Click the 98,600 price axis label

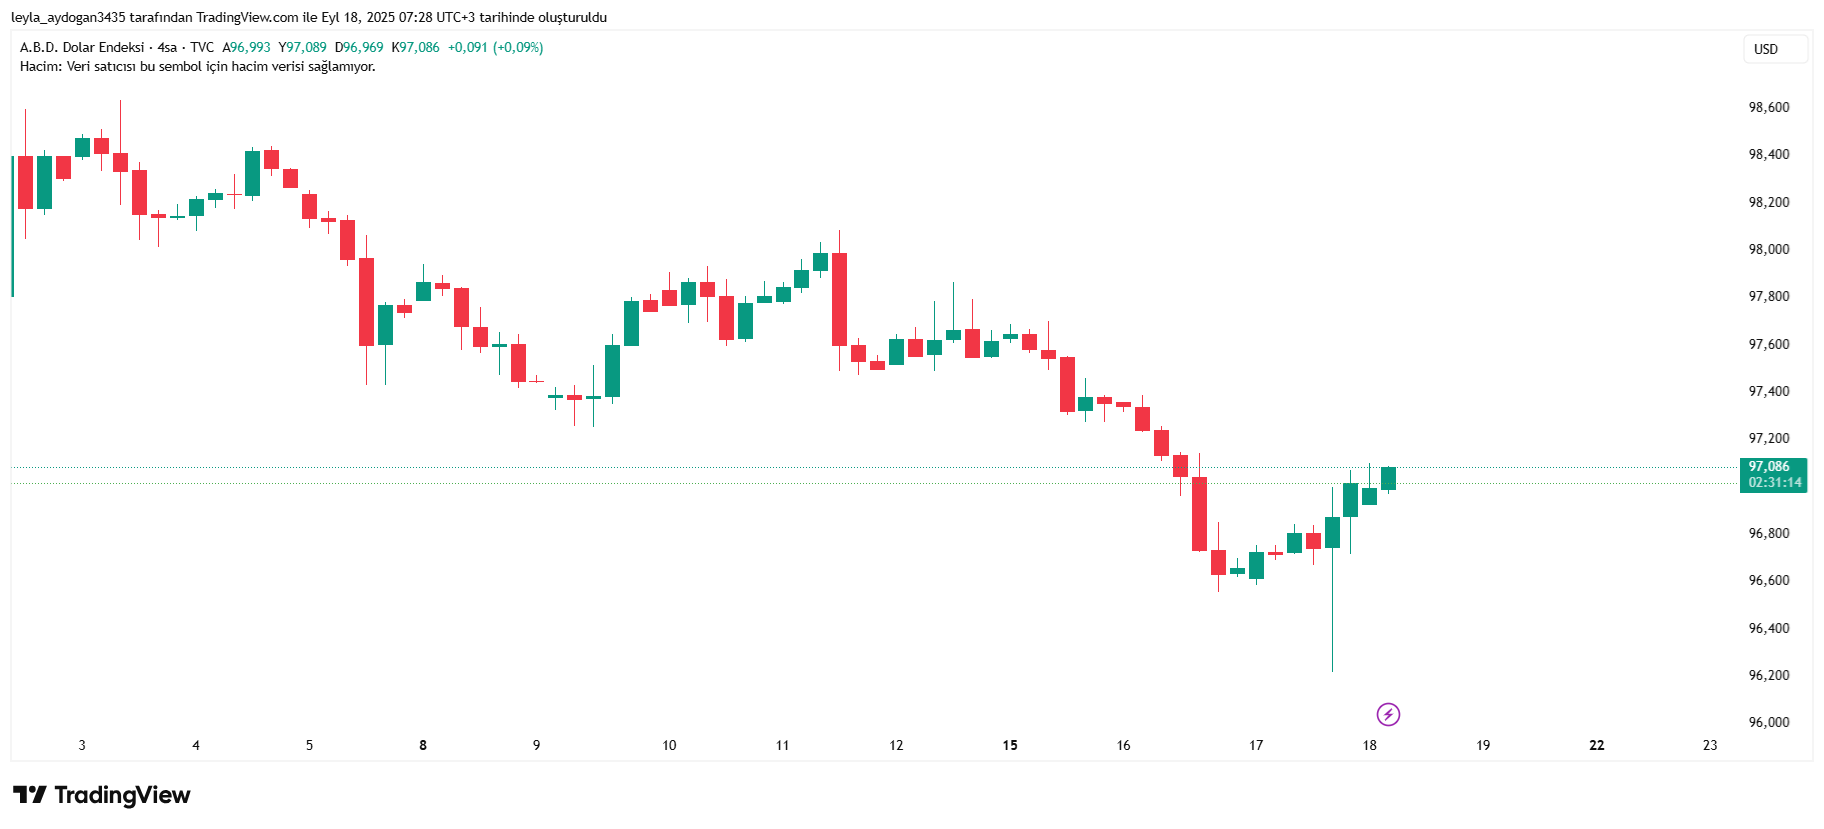click(x=1768, y=107)
